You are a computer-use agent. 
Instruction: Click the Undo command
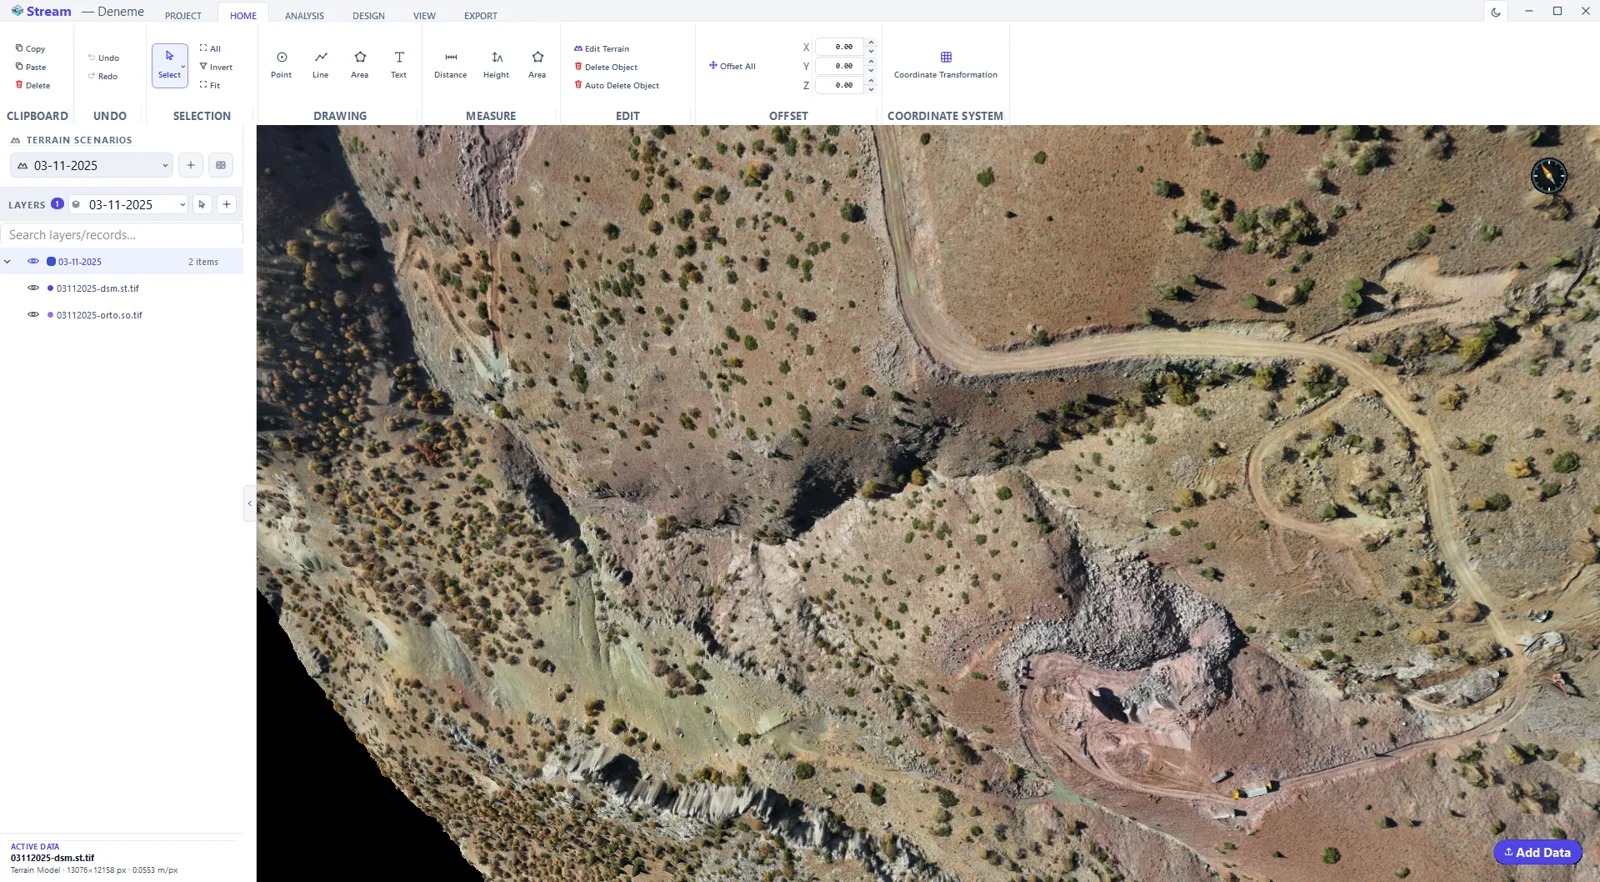click(103, 58)
